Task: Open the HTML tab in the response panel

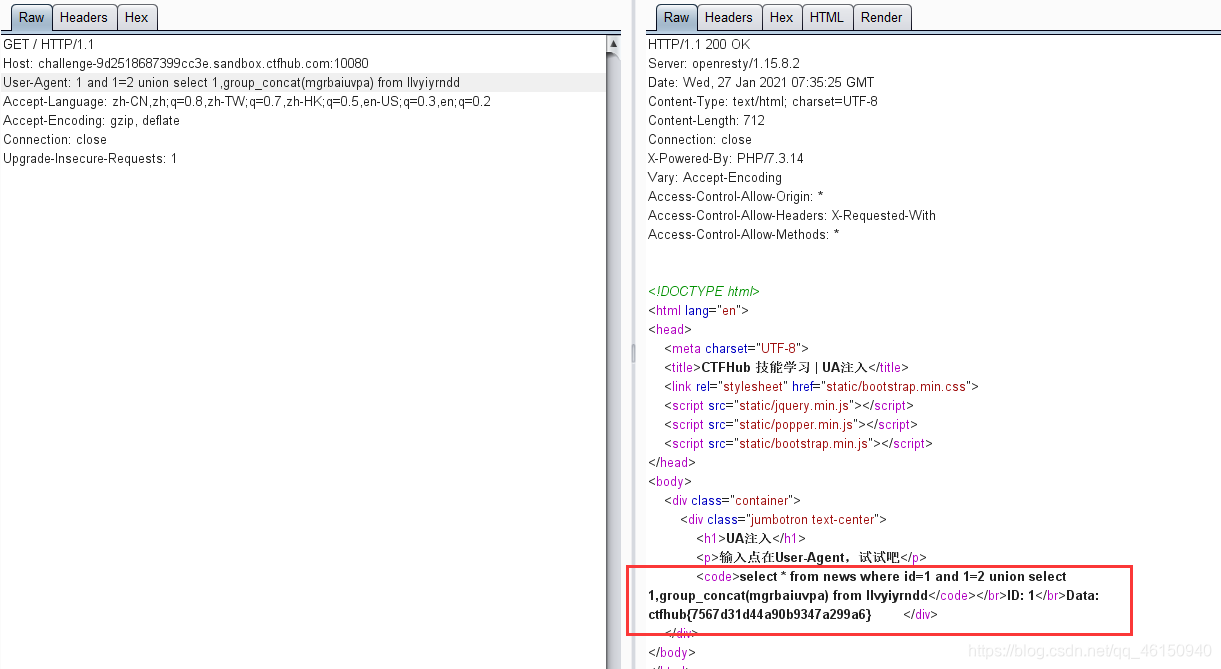Action: tap(827, 17)
